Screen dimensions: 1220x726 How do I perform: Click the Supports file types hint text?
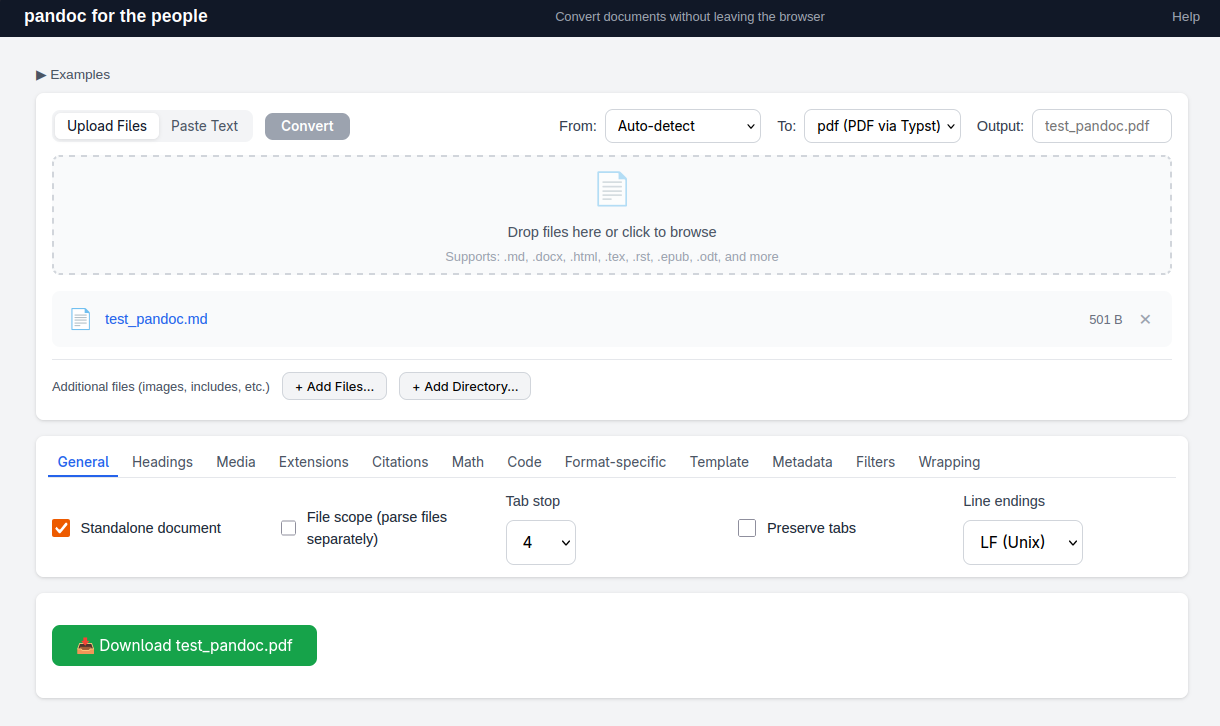pyautogui.click(x=612, y=257)
